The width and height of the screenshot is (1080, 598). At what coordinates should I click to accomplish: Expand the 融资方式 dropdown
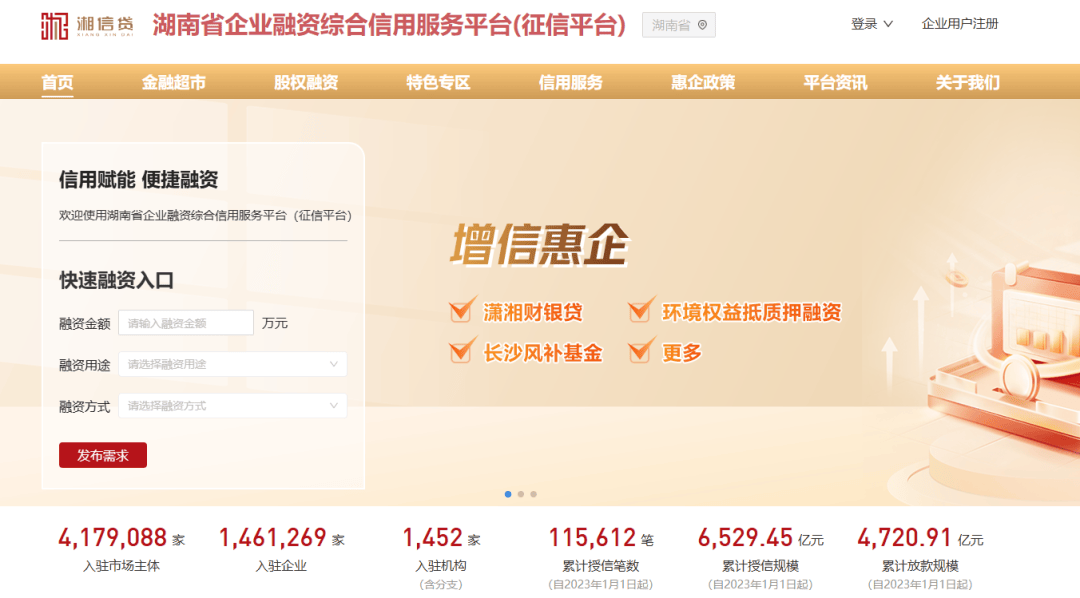233,406
